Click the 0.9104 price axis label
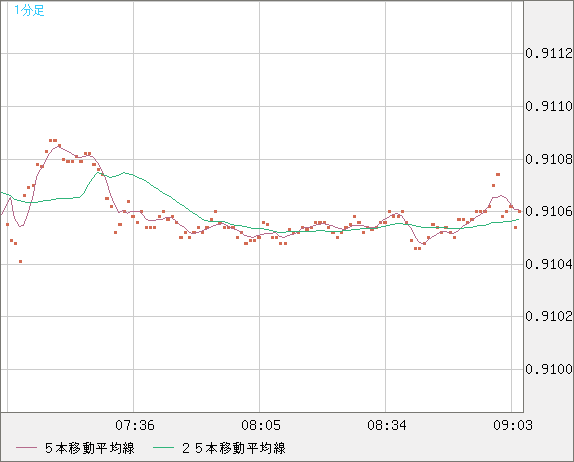Screen dimensions: 574x462 click(x=549, y=264)
